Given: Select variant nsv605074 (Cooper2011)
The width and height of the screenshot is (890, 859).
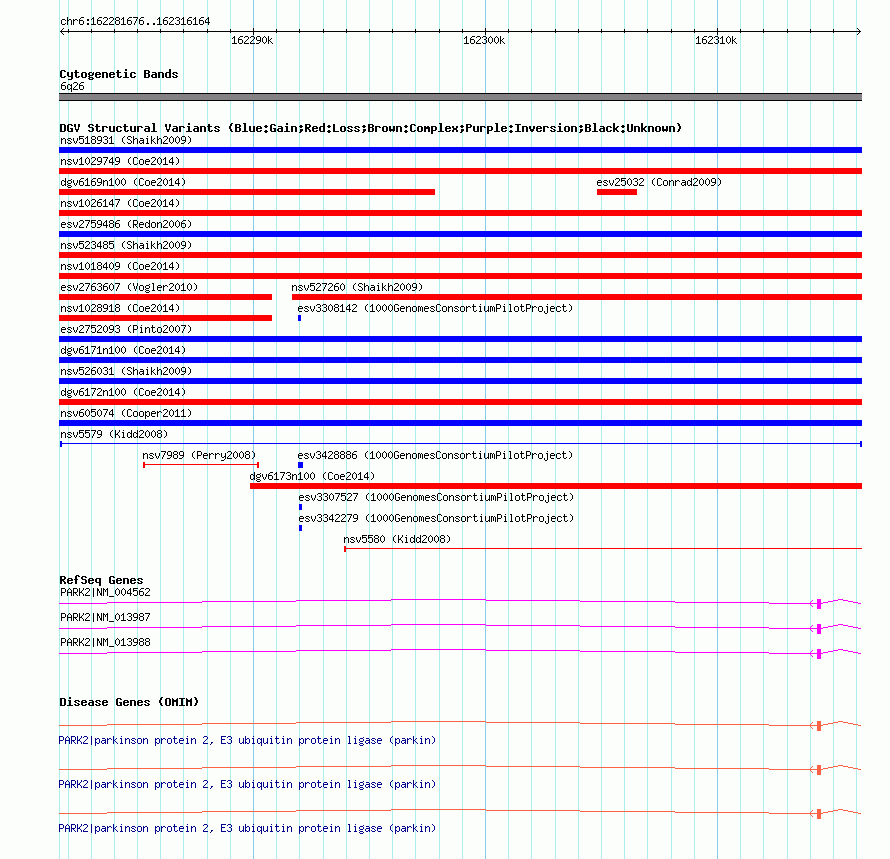Looking at the screenshot, I should 126,413.
